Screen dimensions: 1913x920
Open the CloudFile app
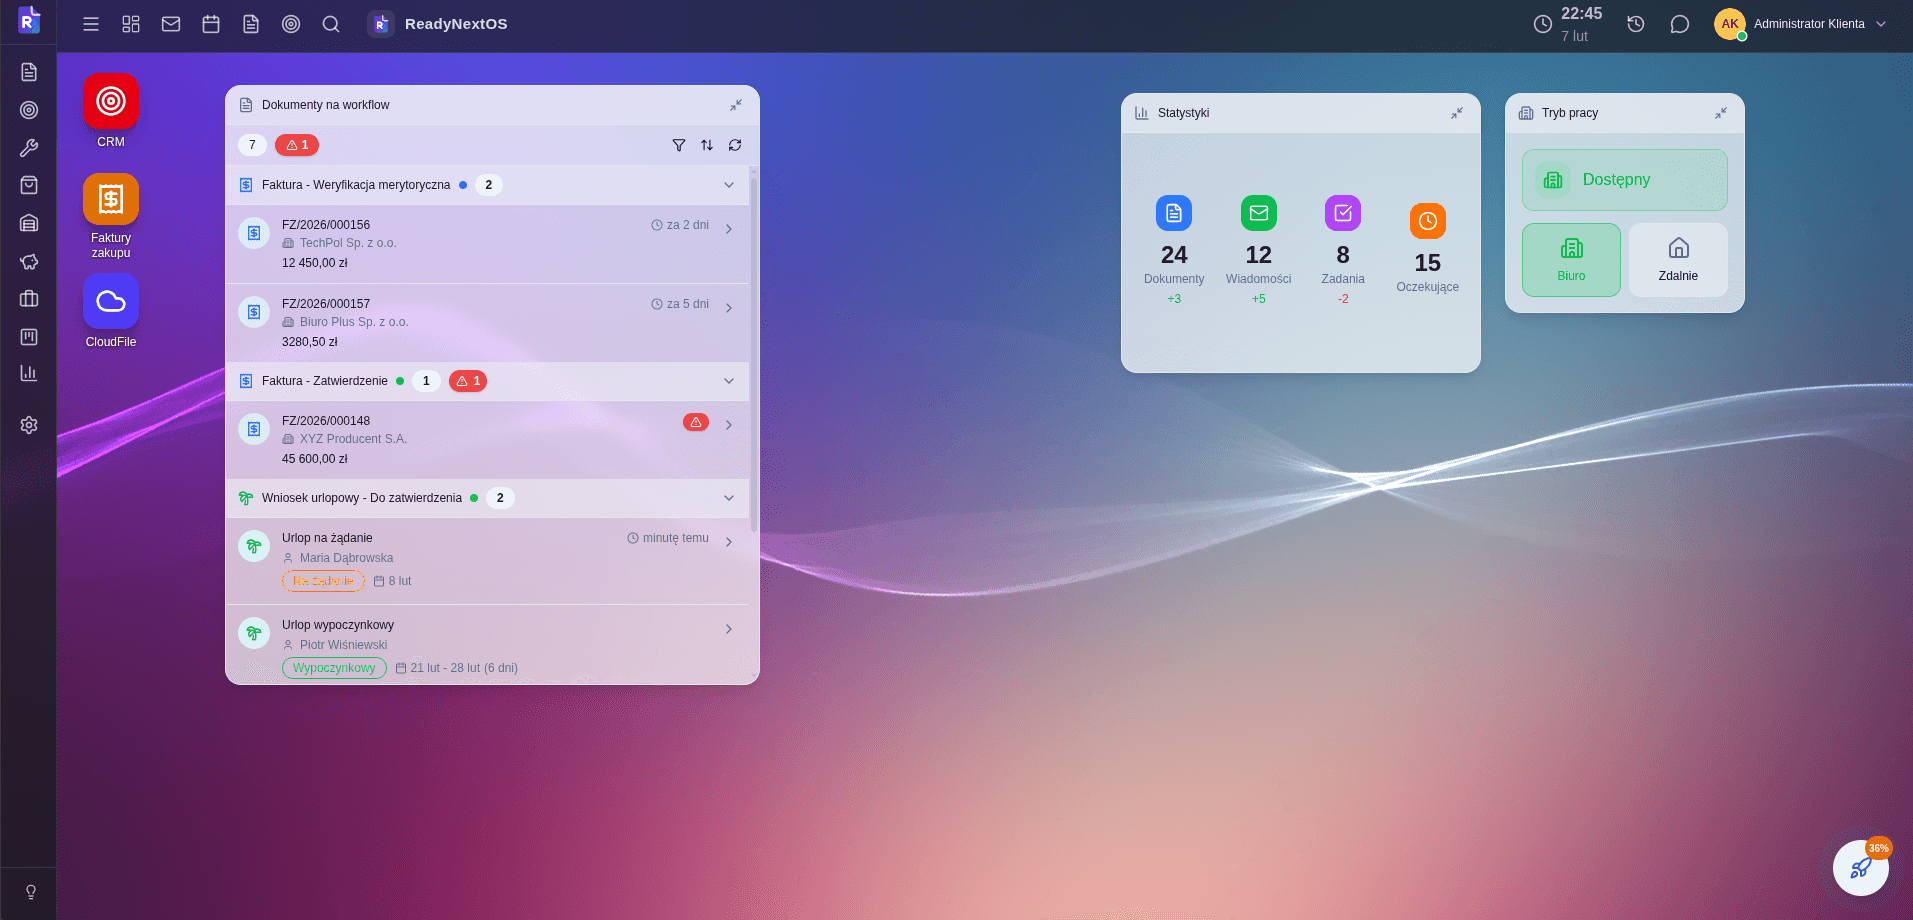[111, 302]
